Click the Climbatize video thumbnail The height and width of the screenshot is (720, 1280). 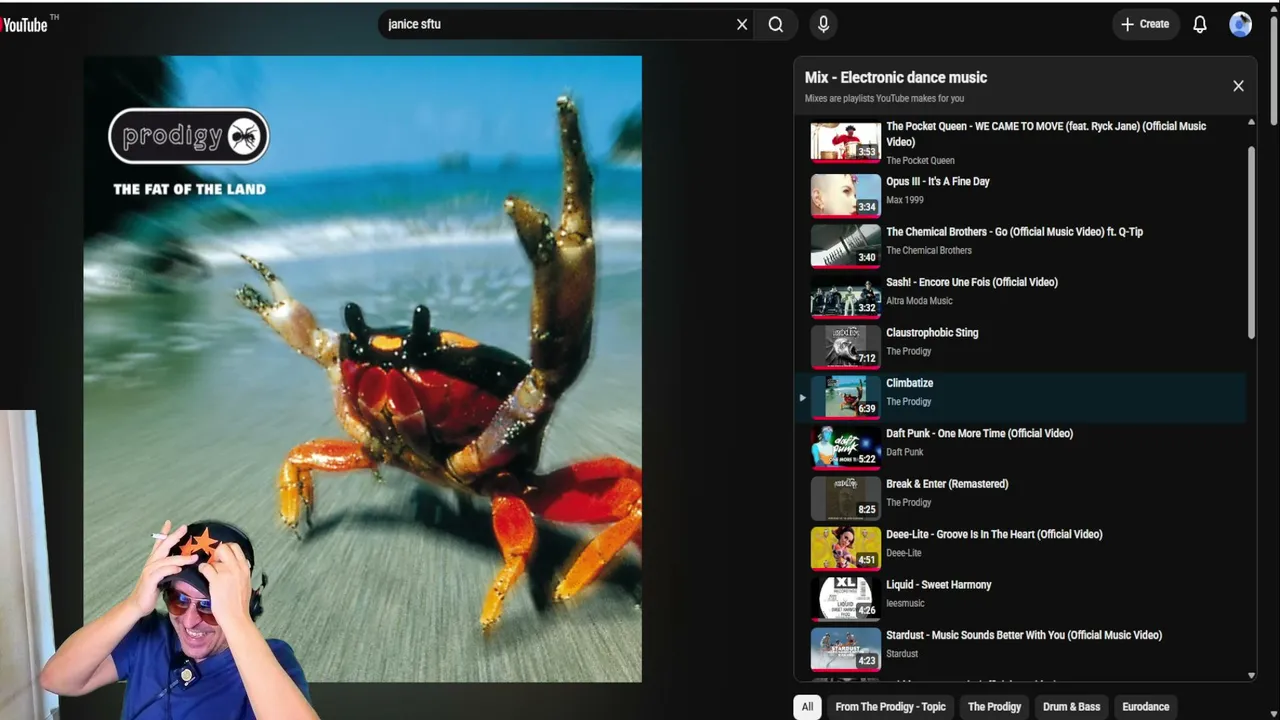point(846,397)
